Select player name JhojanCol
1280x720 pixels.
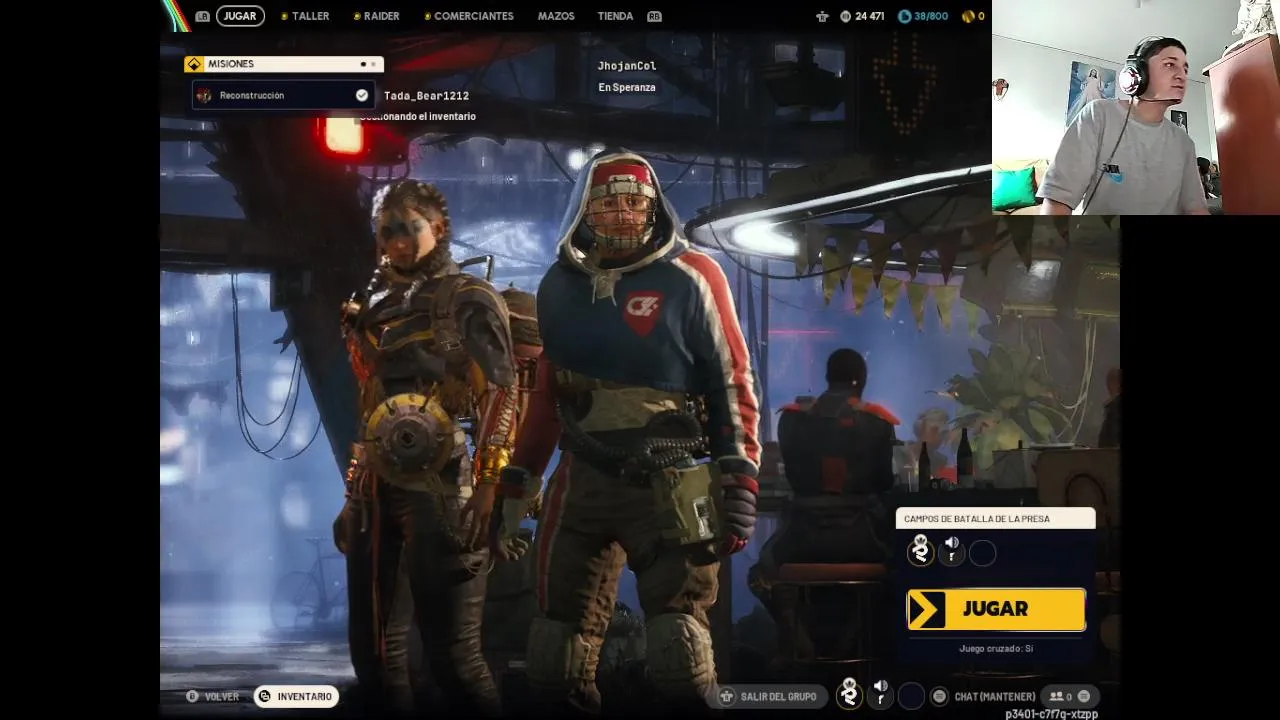tap(627, 66)
